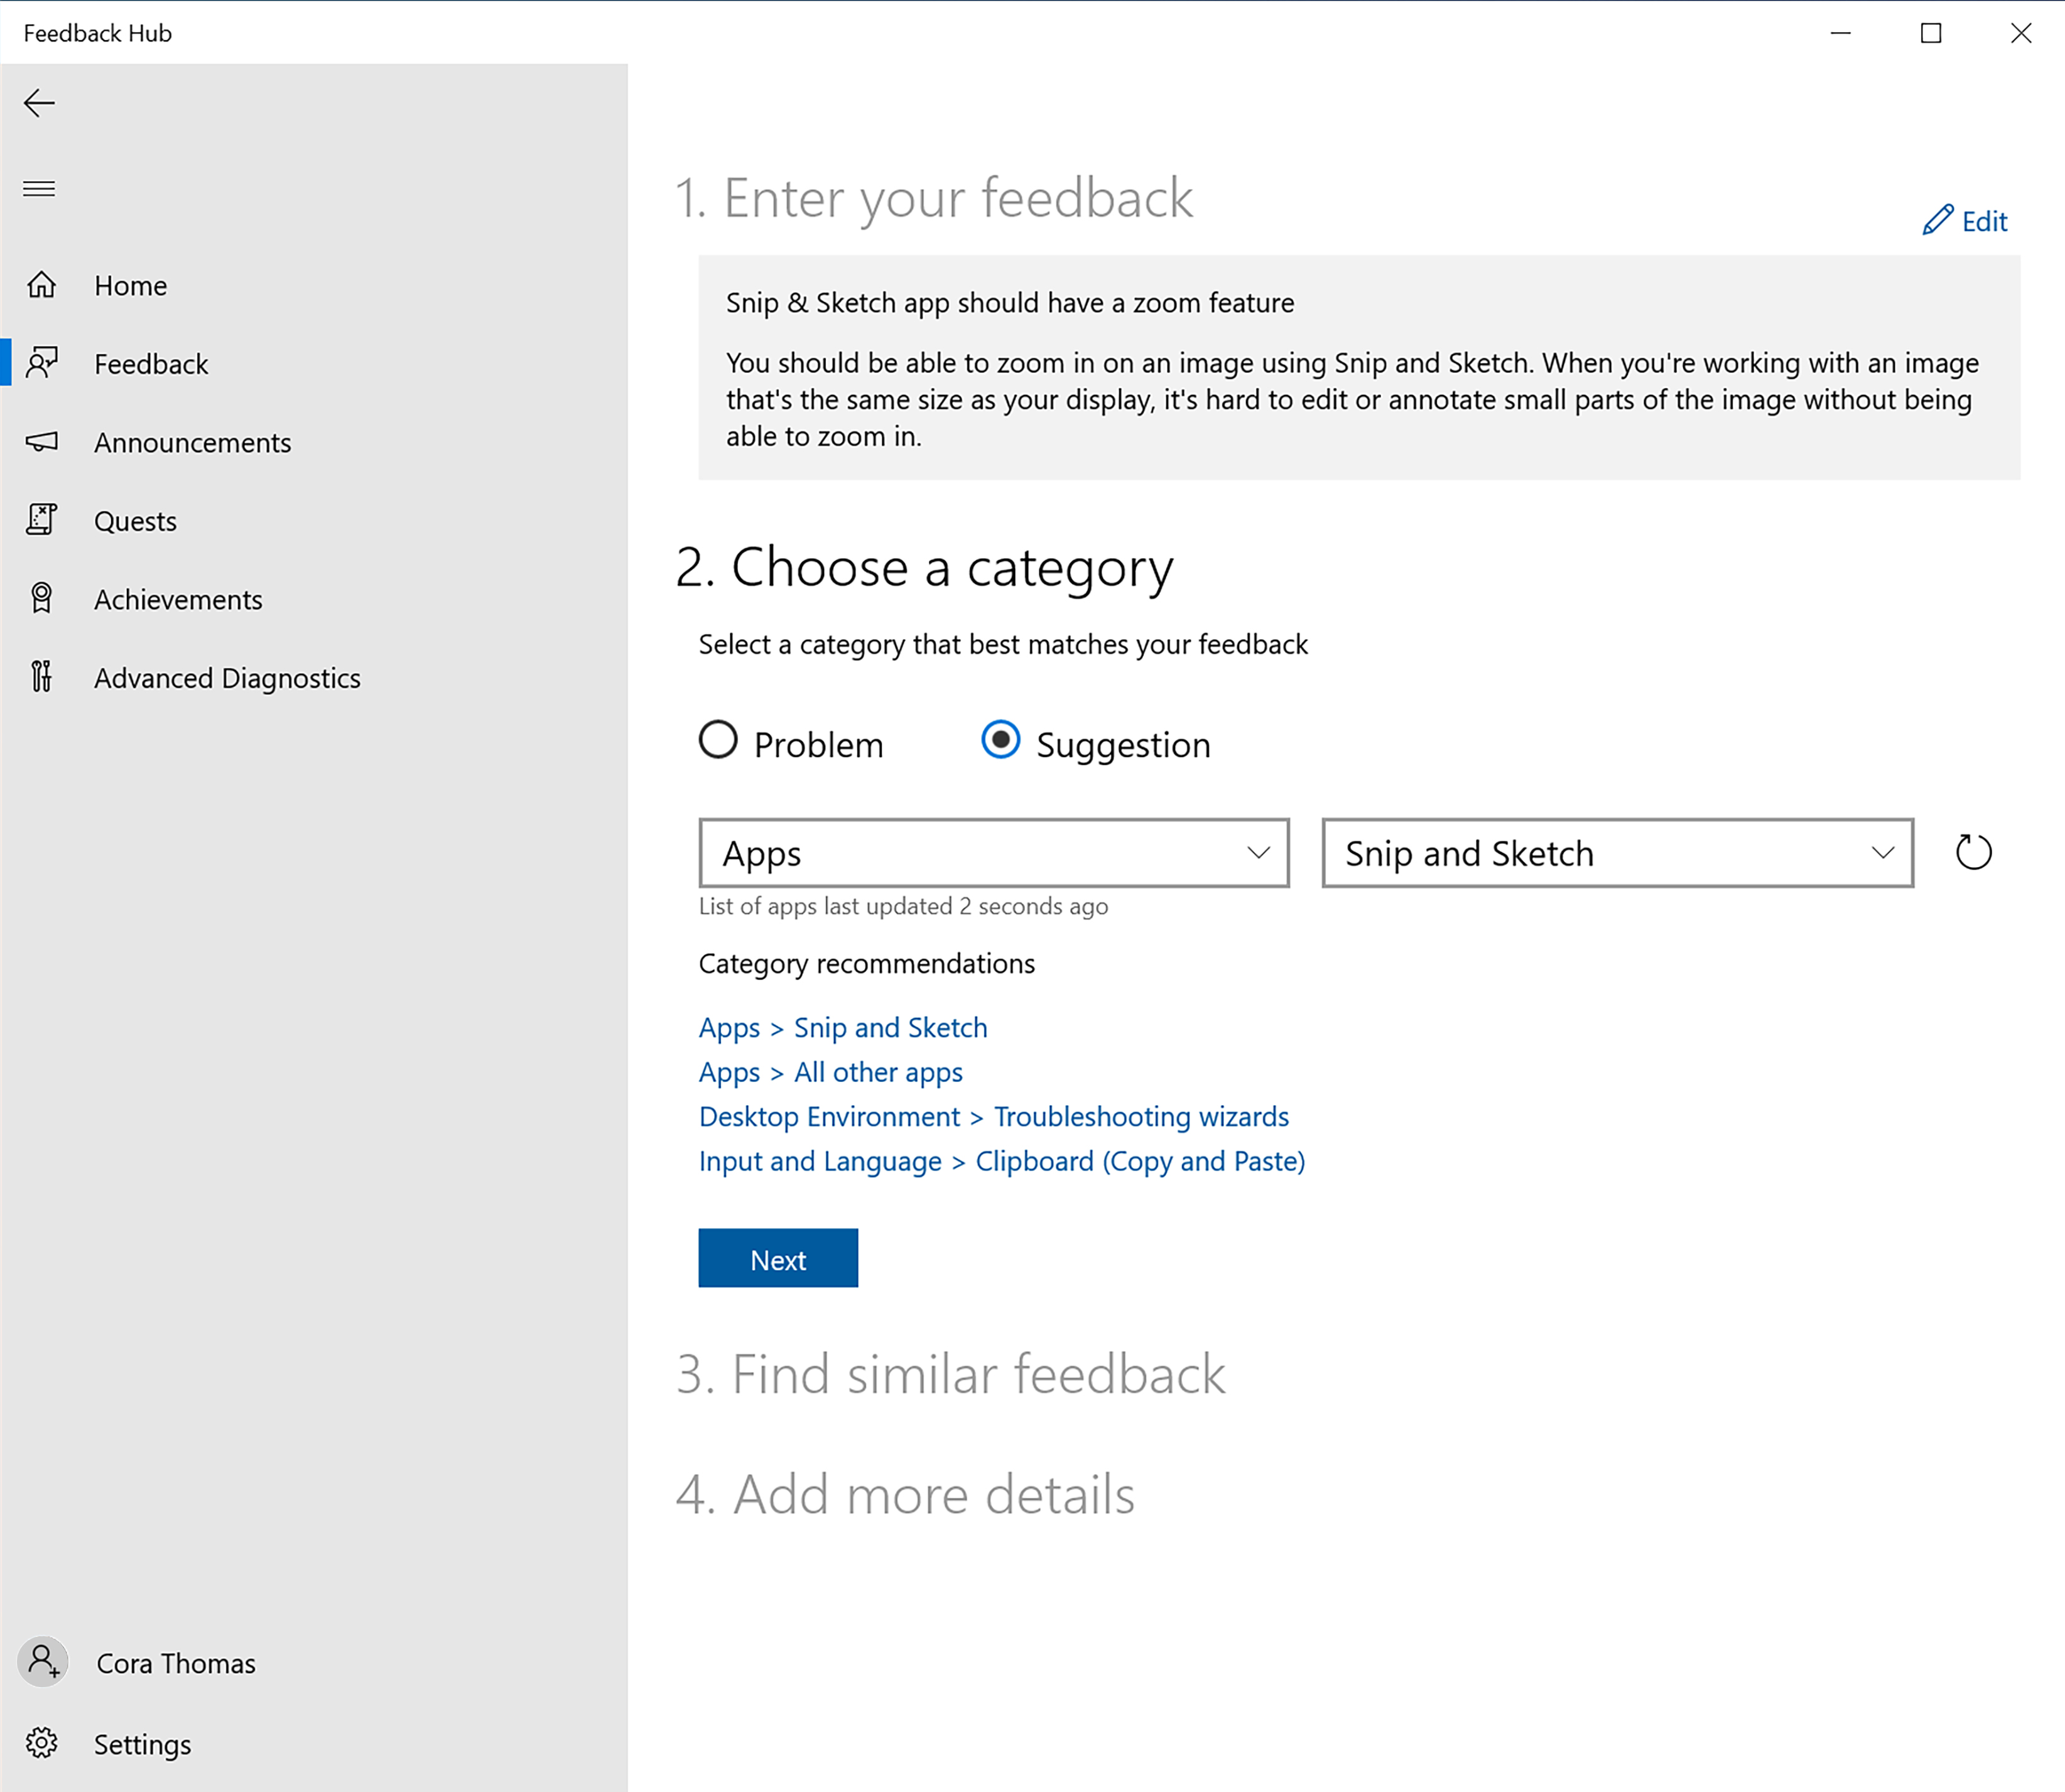Image resolution: width=2065 pixels, height=1792 pixels.
Task: Click Apps > Snip and Sketch recommendation link
Action: (843, 1027)
